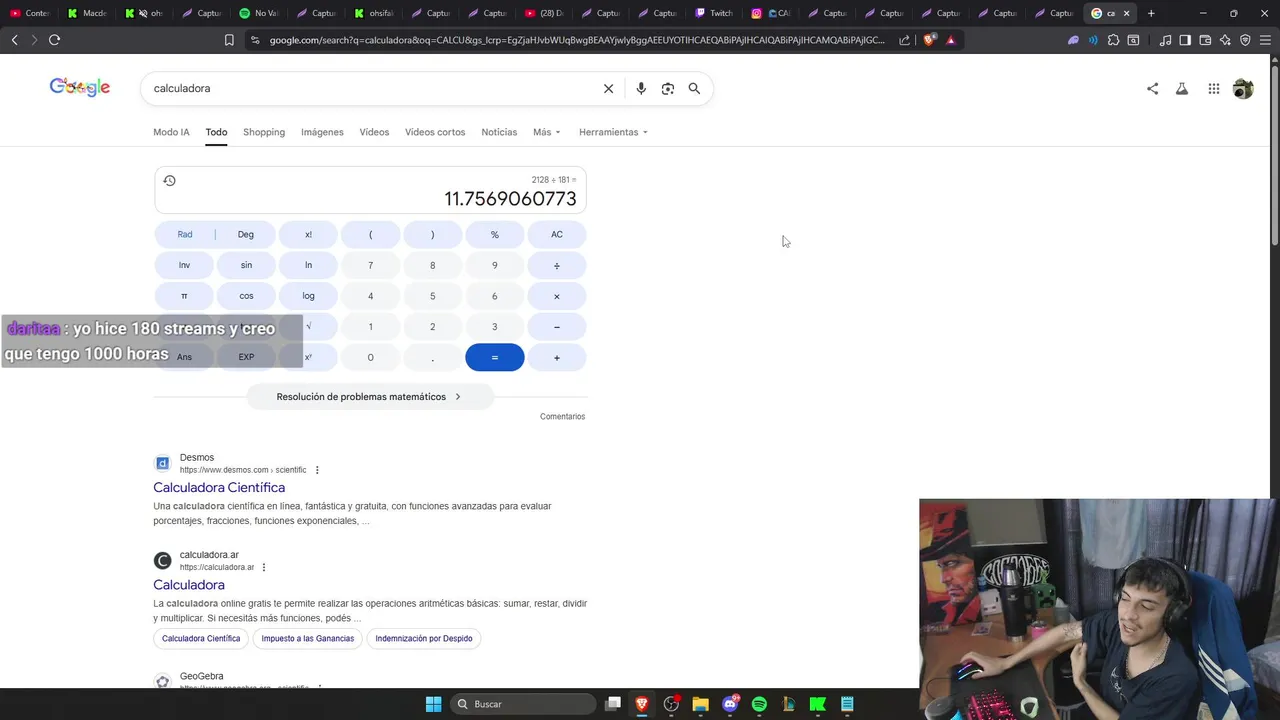
Task: Select the Videos tab
Action: 374,132
